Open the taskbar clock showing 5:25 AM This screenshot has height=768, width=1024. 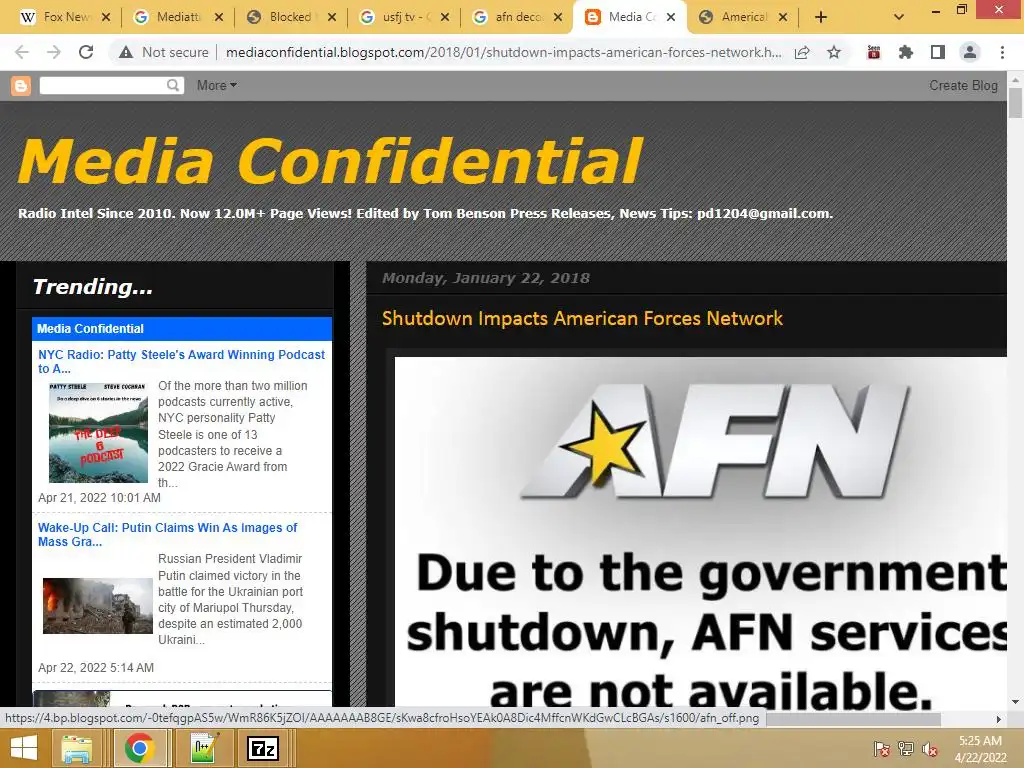coord(980,749)
